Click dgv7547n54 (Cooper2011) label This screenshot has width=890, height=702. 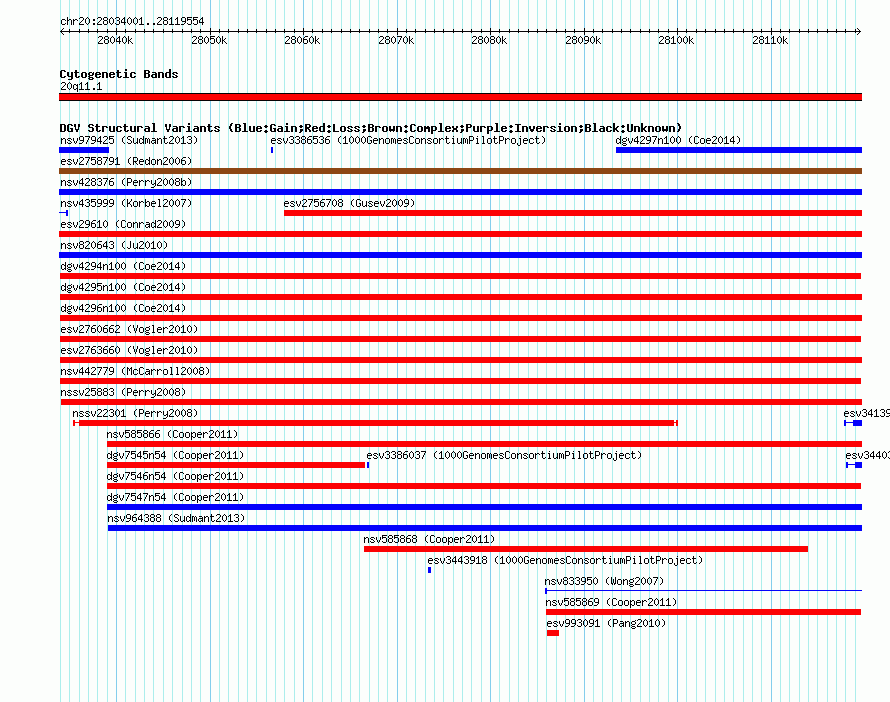point(175,497)
